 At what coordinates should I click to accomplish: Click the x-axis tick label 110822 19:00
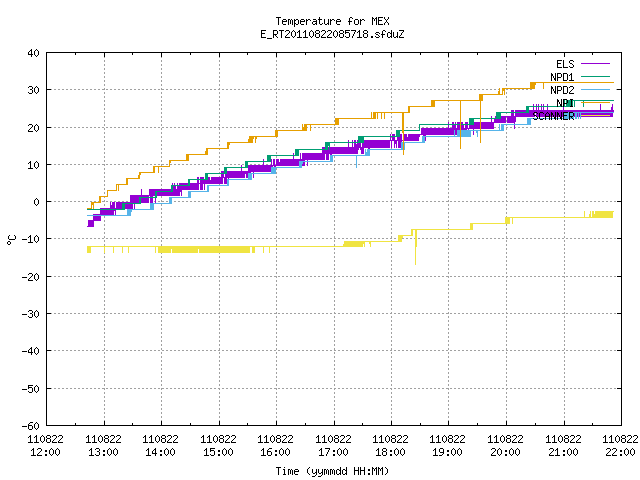448,446
